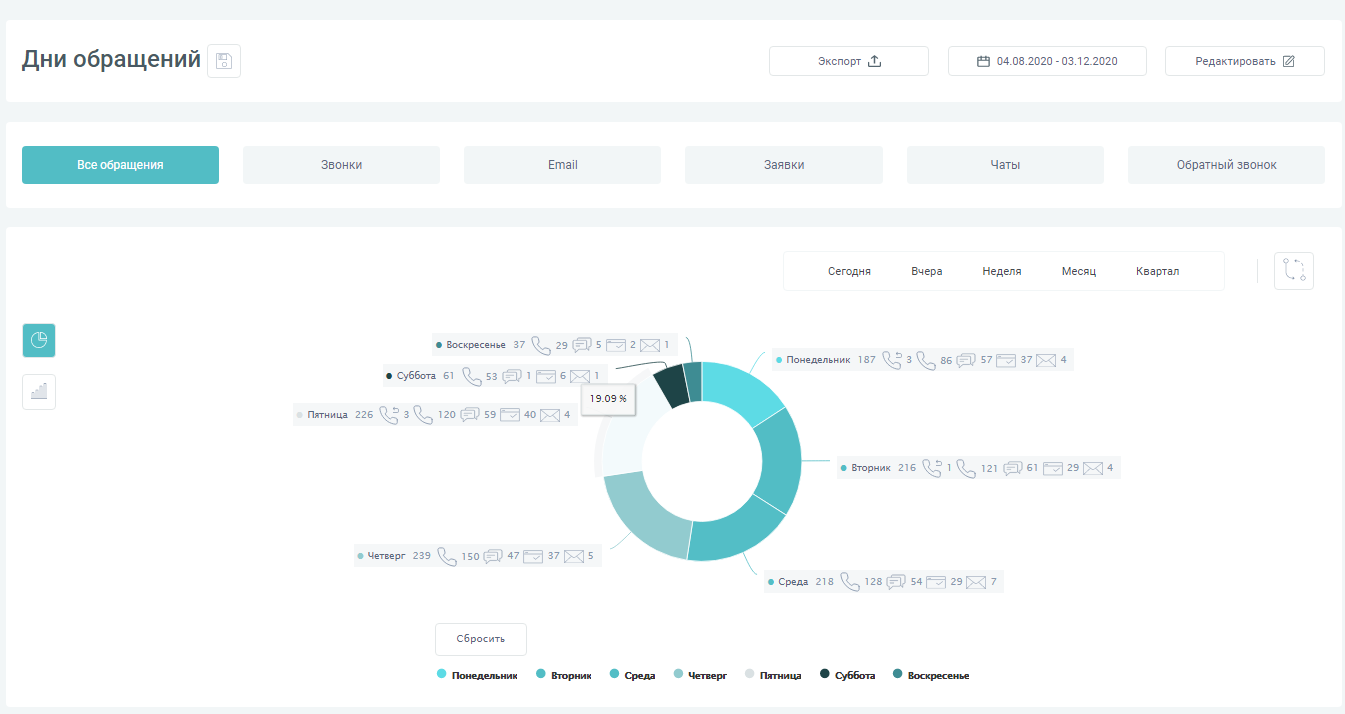Click the chat icon in Пятница row
The height and width of the screenshot is (714, 1345).
click(x=470, y=414)
